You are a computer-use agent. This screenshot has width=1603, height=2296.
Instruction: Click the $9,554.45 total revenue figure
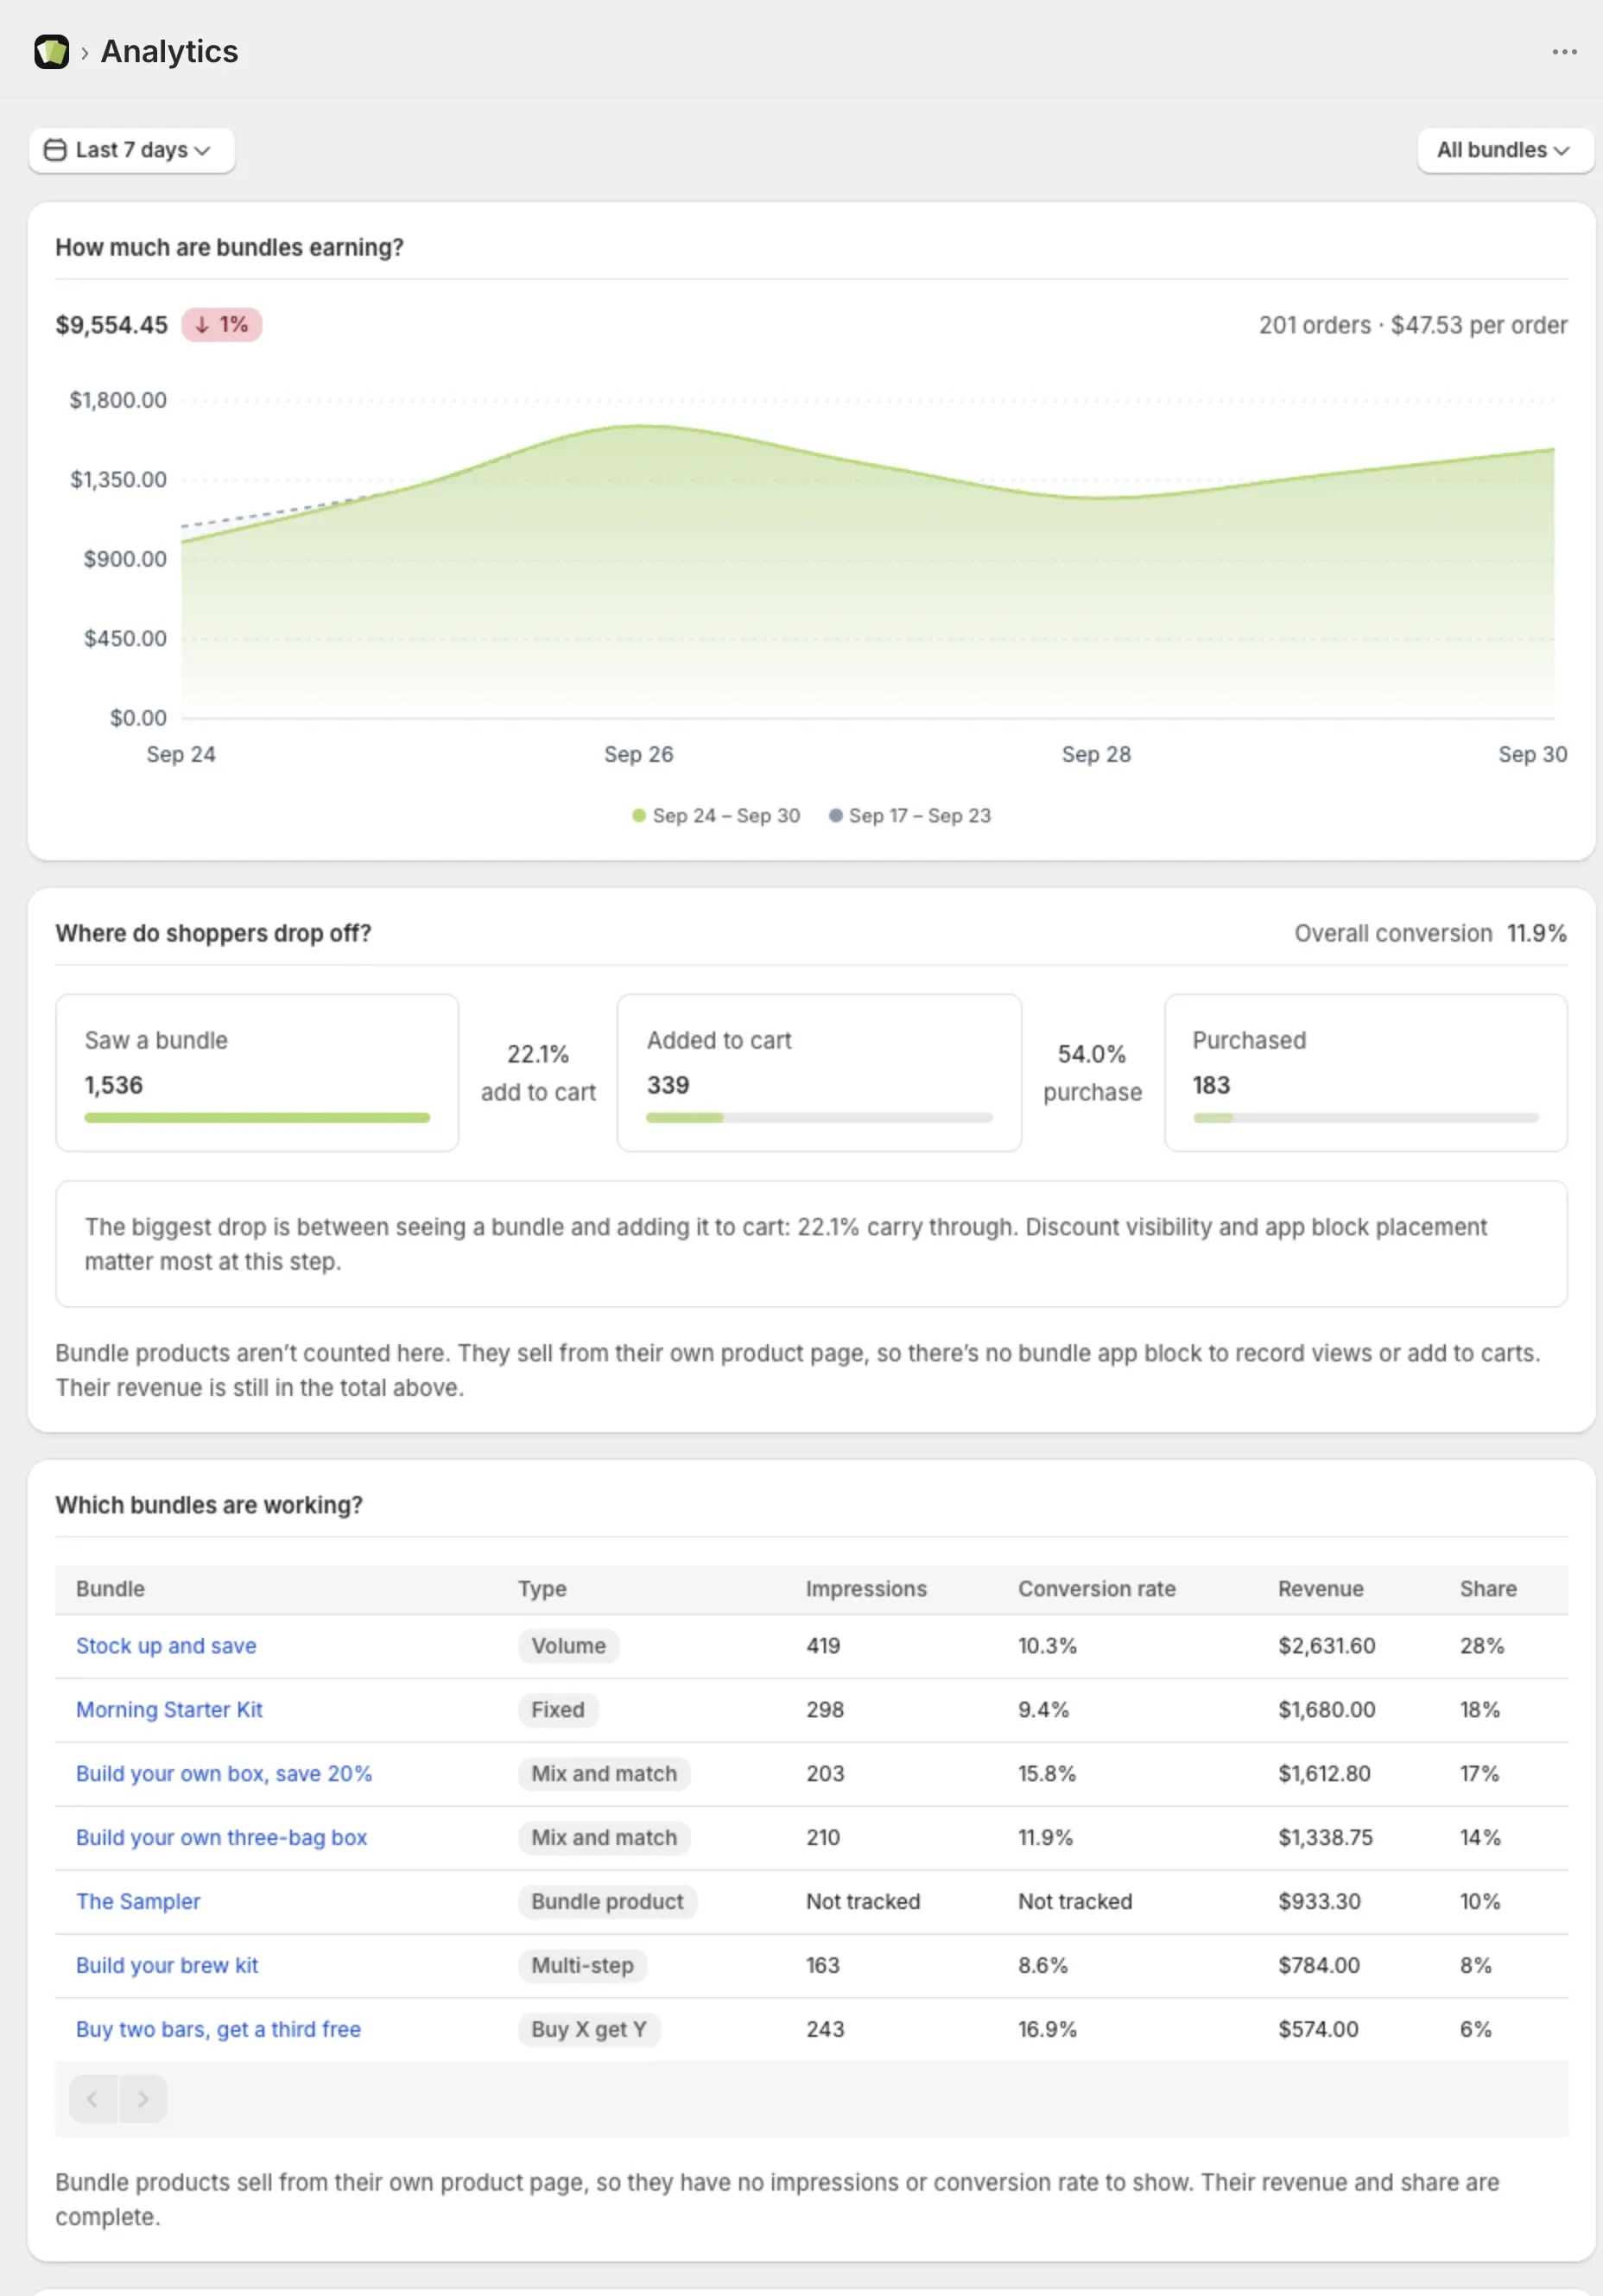click(111, 325)
